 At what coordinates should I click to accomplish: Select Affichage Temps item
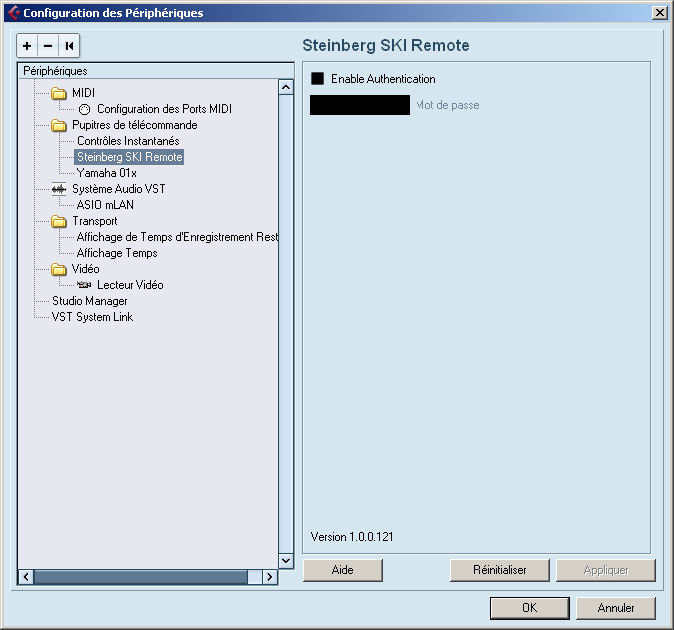tap(117, 253)
